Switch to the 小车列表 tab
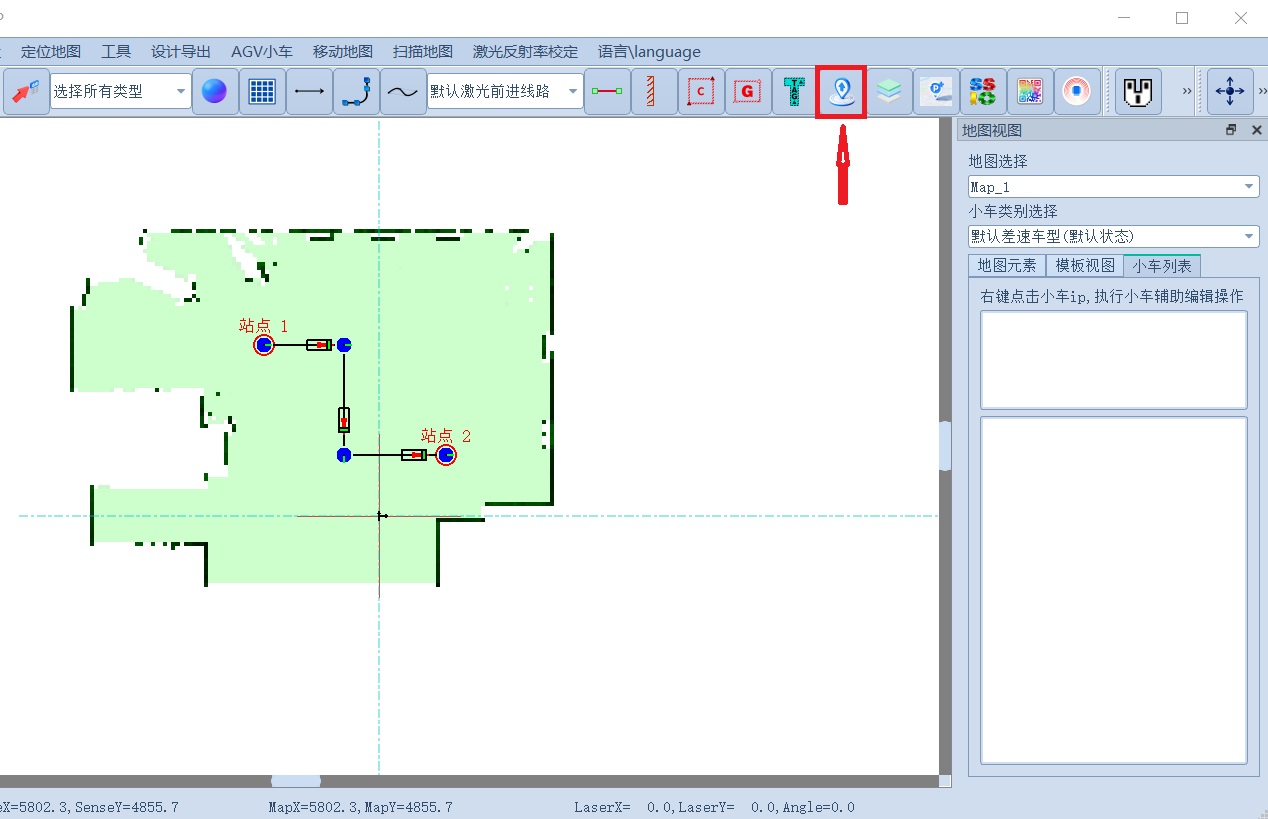Image resolution: width=1268 pixels, height=819 pixels. point(1162,266)
